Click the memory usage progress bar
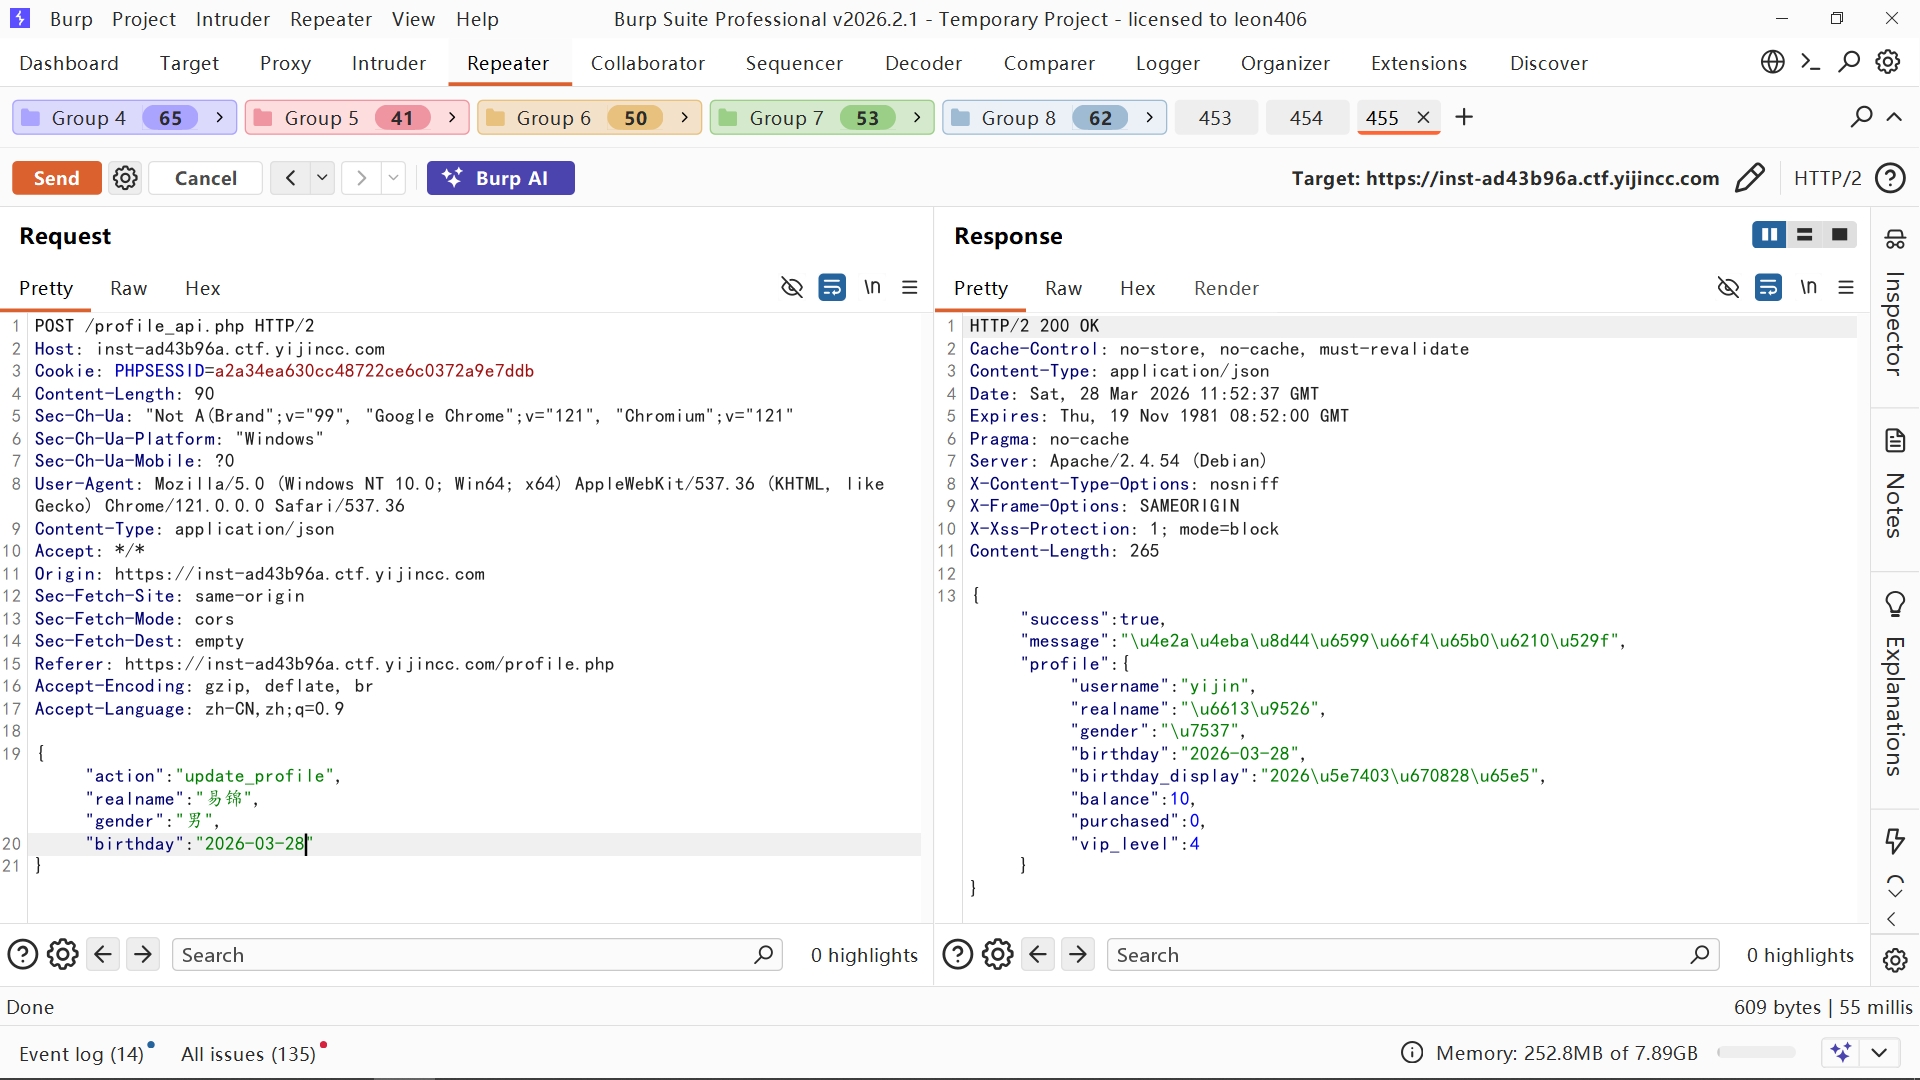The height and width of the screenshot is (1080, 1920). click(1756, 1052)
